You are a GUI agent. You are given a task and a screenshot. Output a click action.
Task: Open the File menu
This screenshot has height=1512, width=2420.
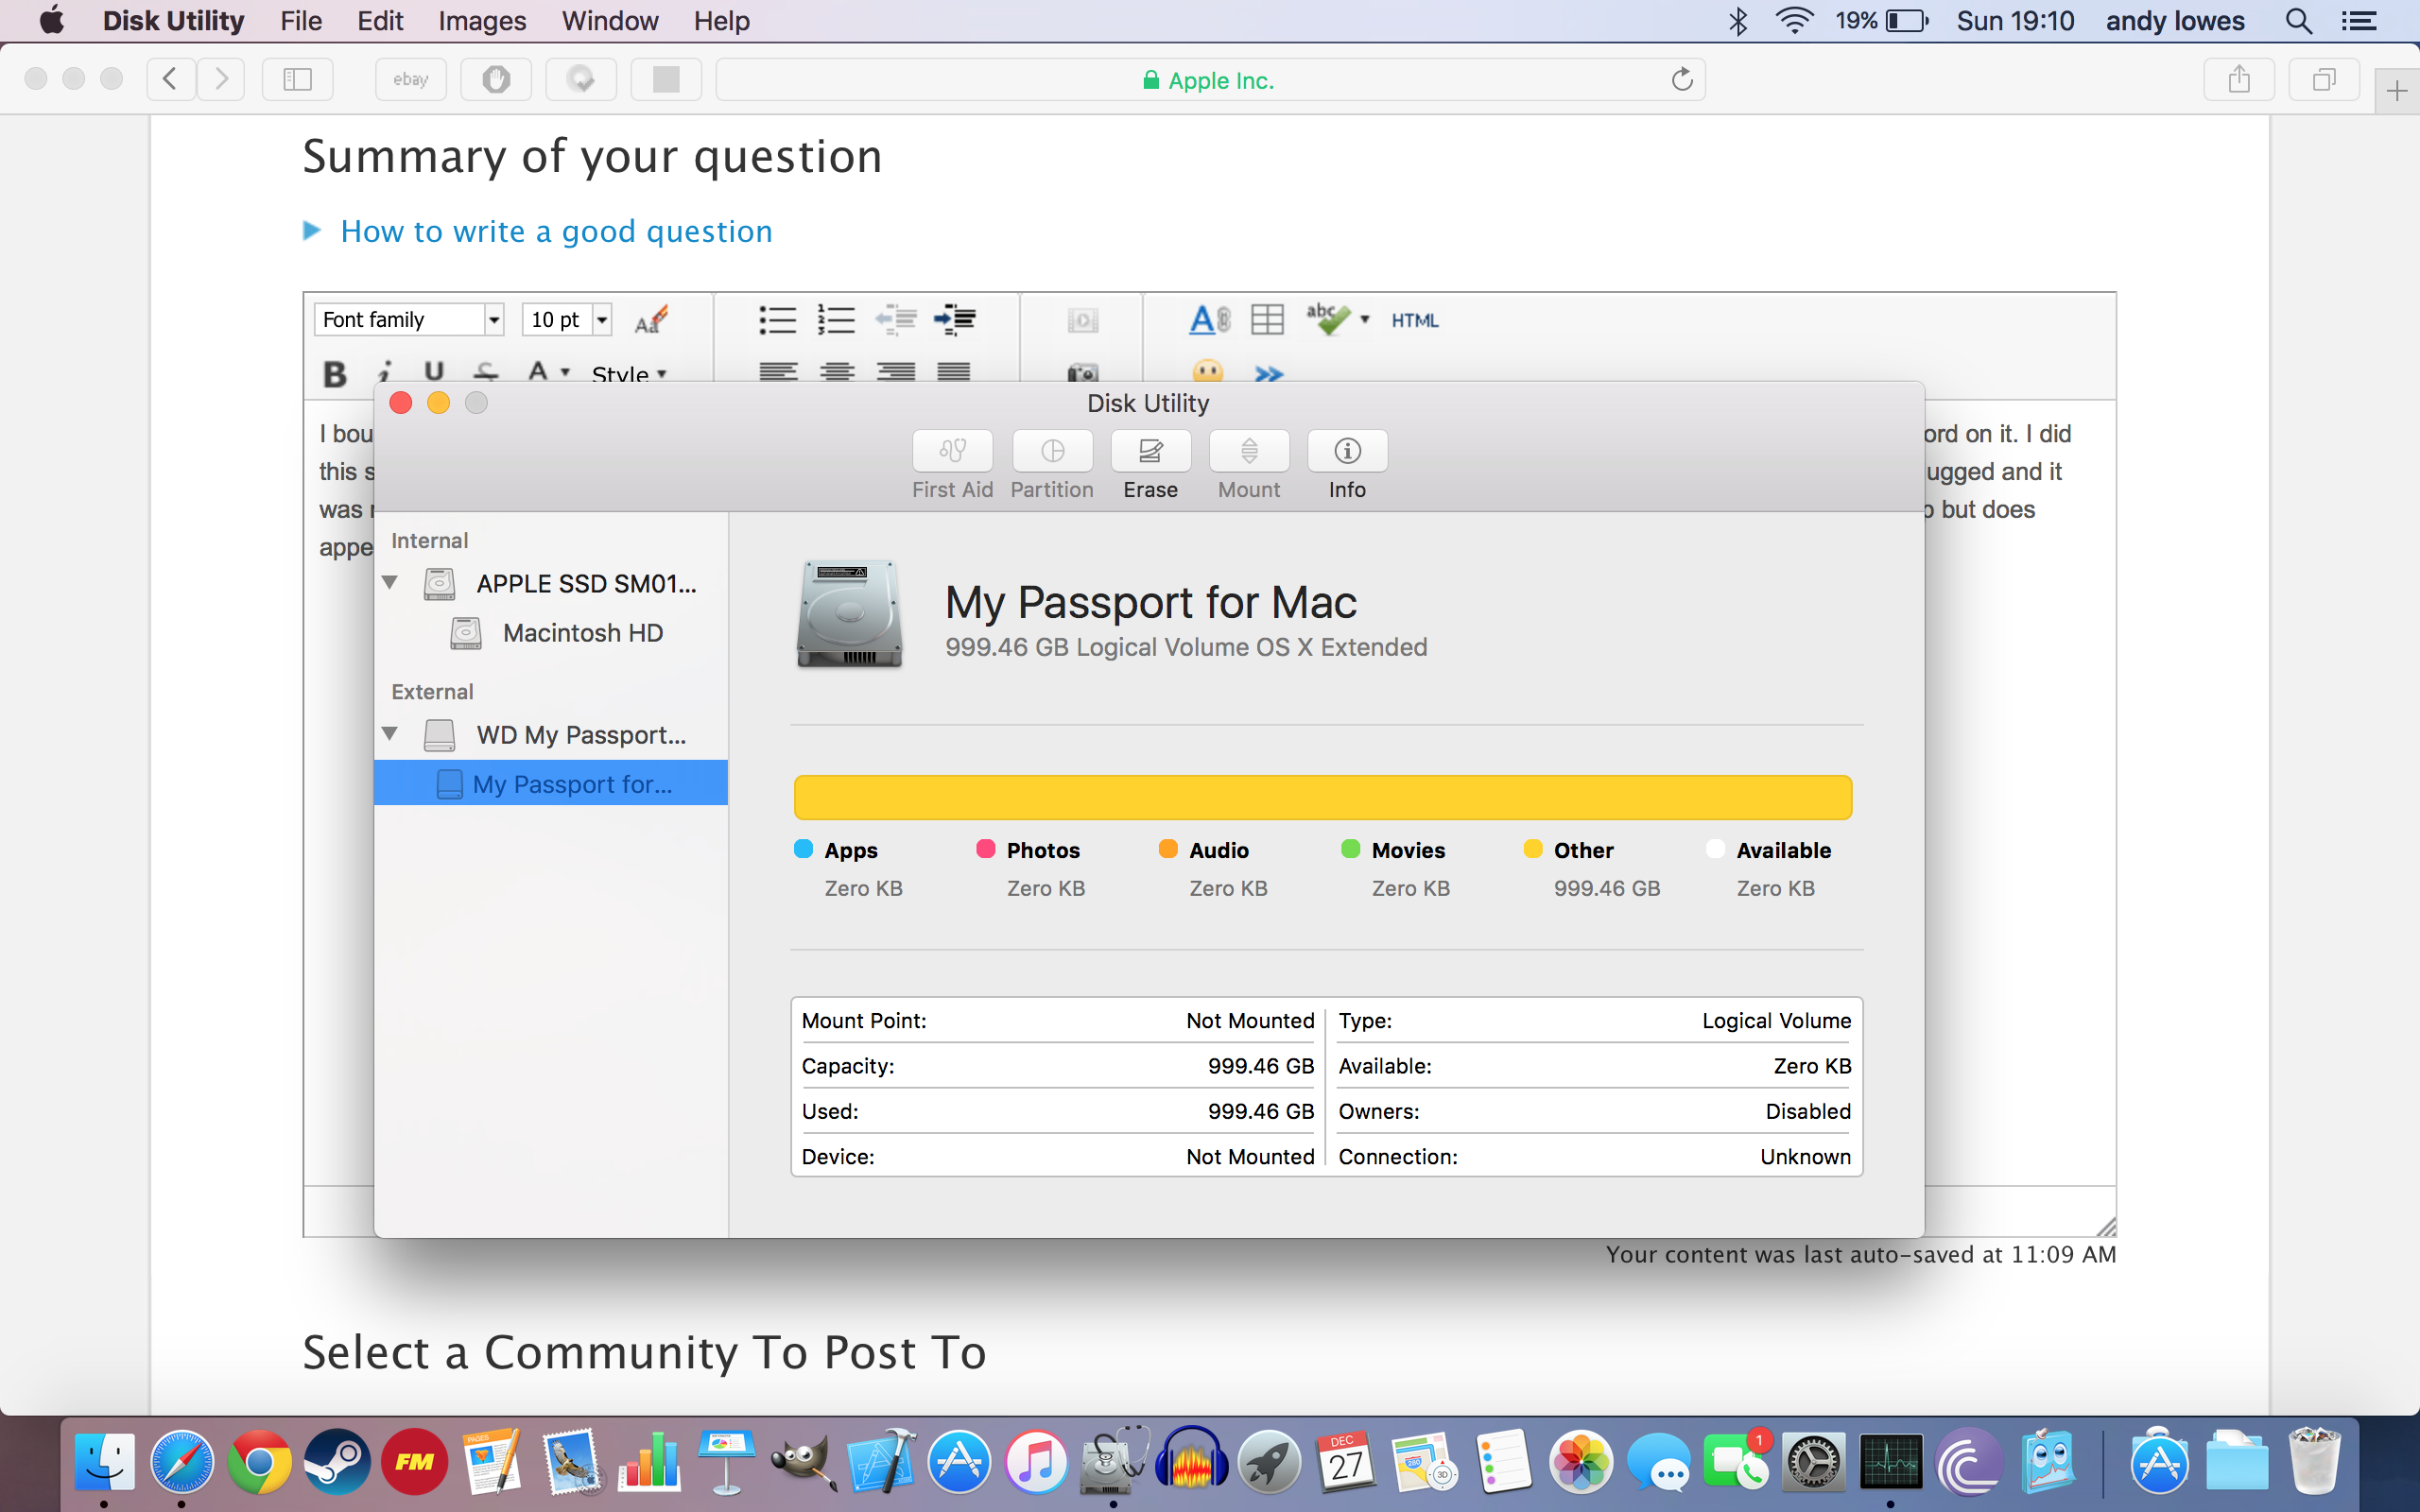300,21
